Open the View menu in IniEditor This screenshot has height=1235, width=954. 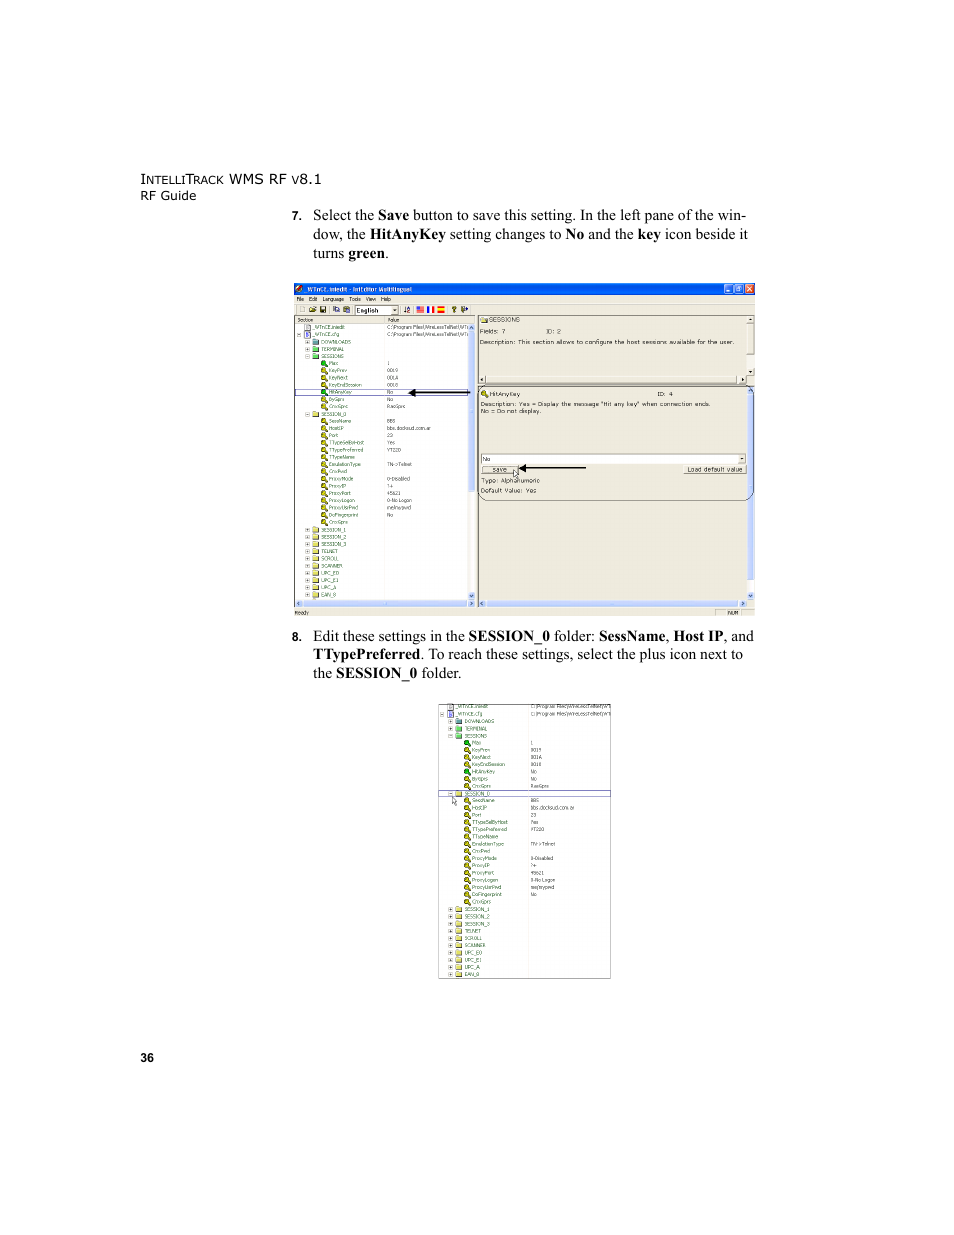pyautogui.click(x=371, y=299)
